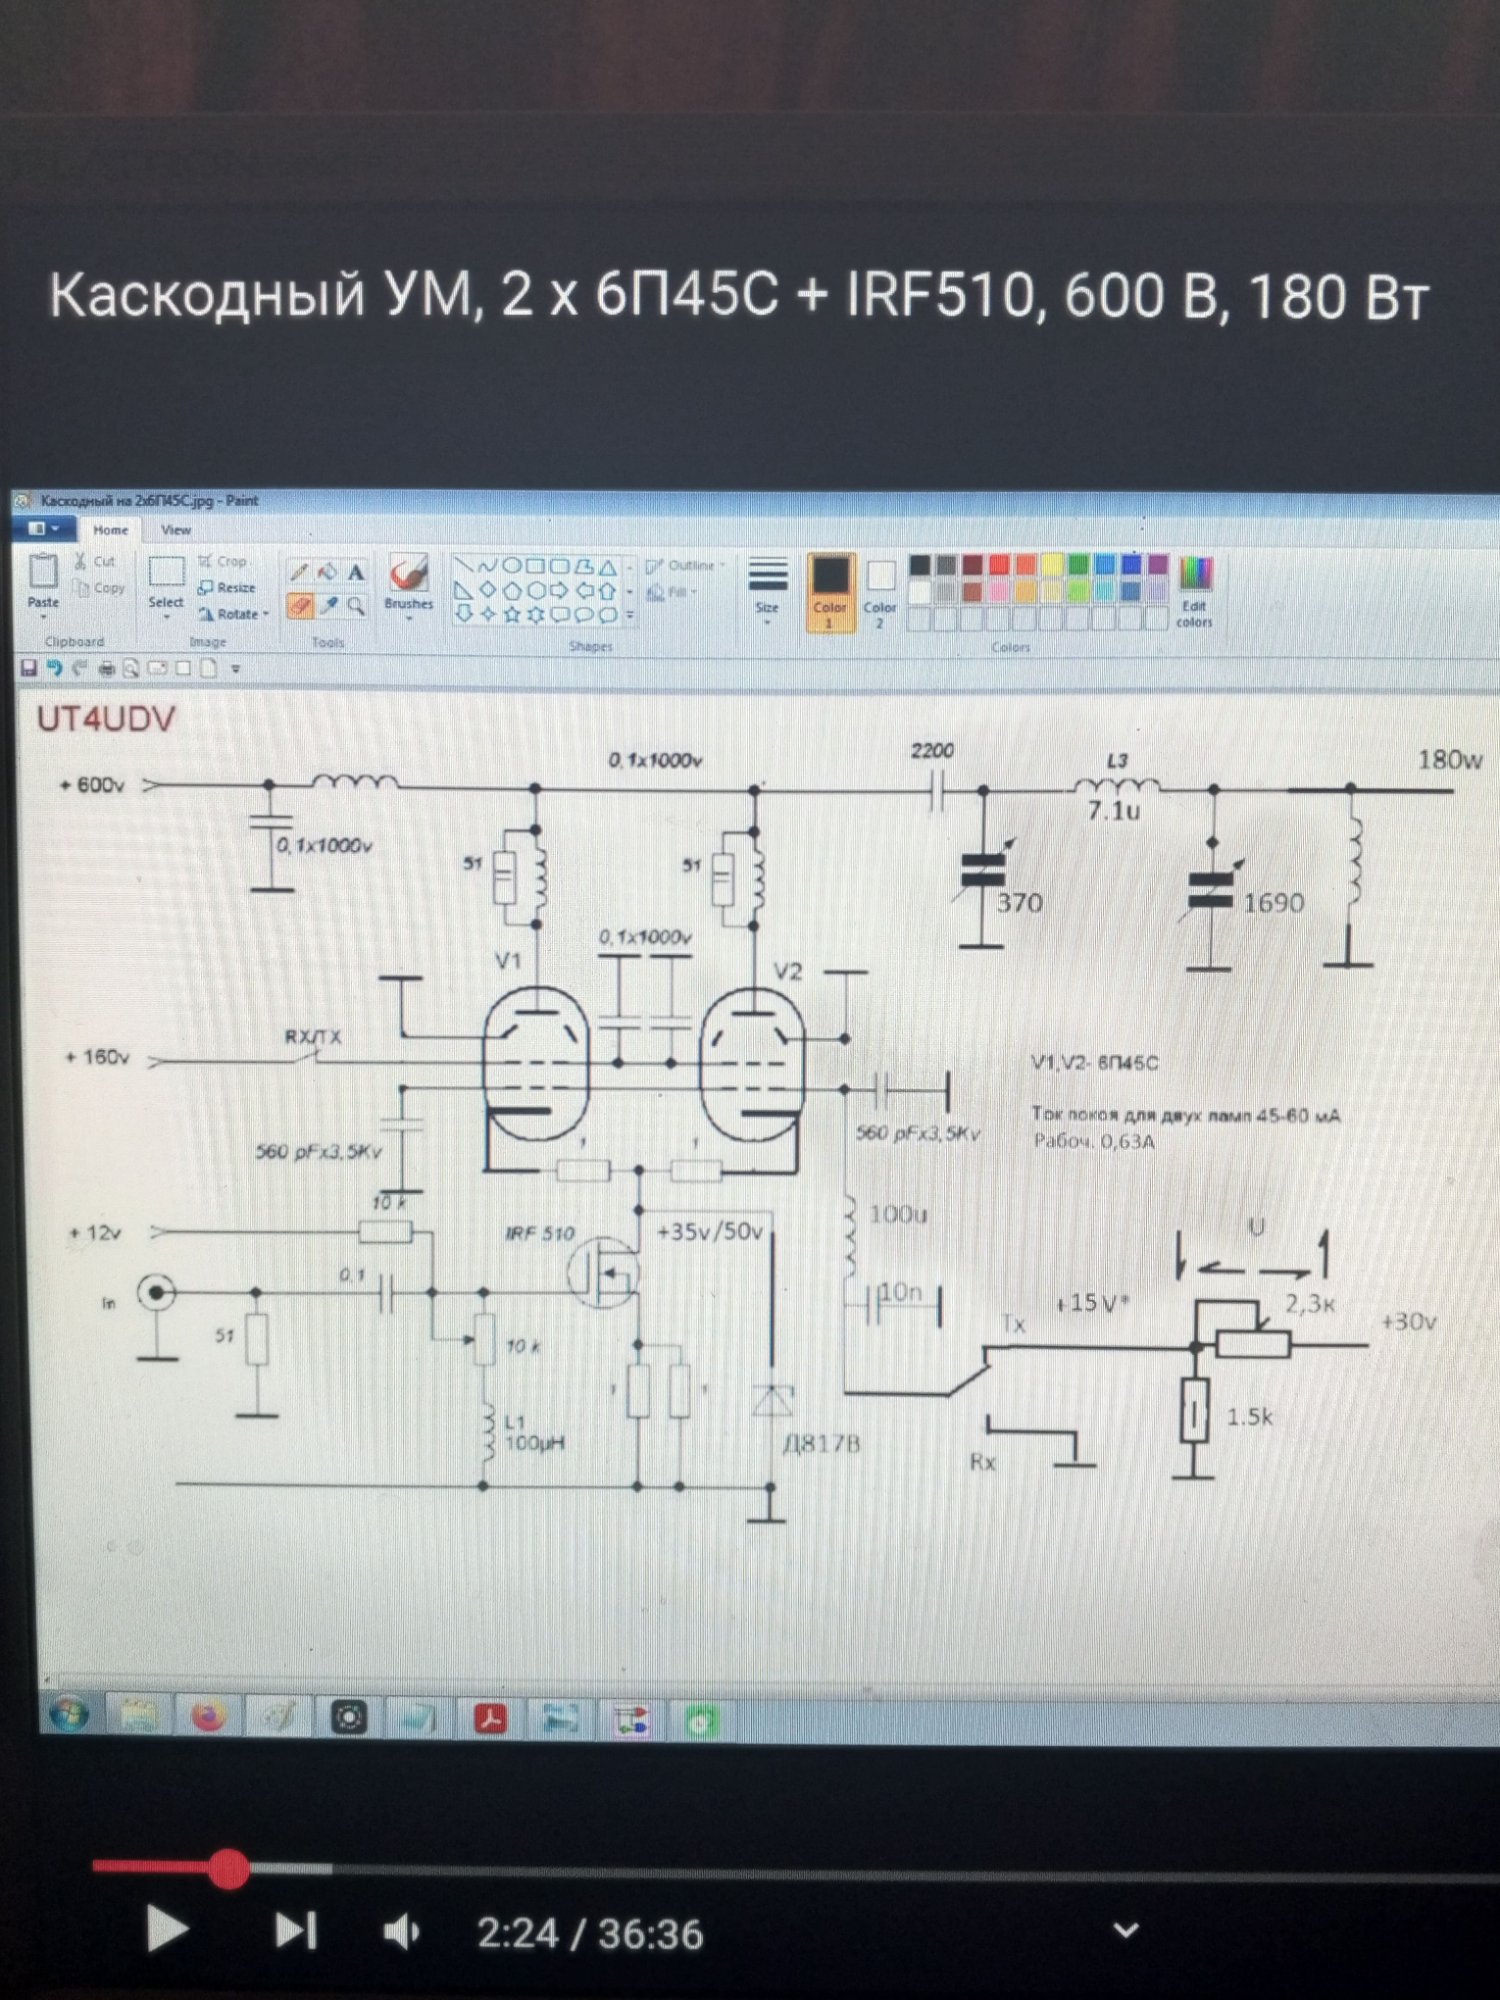Pick the Fill with color bucket tool
The height and width of the screenshot is (2000, 1500).
(x=327, y=572)
